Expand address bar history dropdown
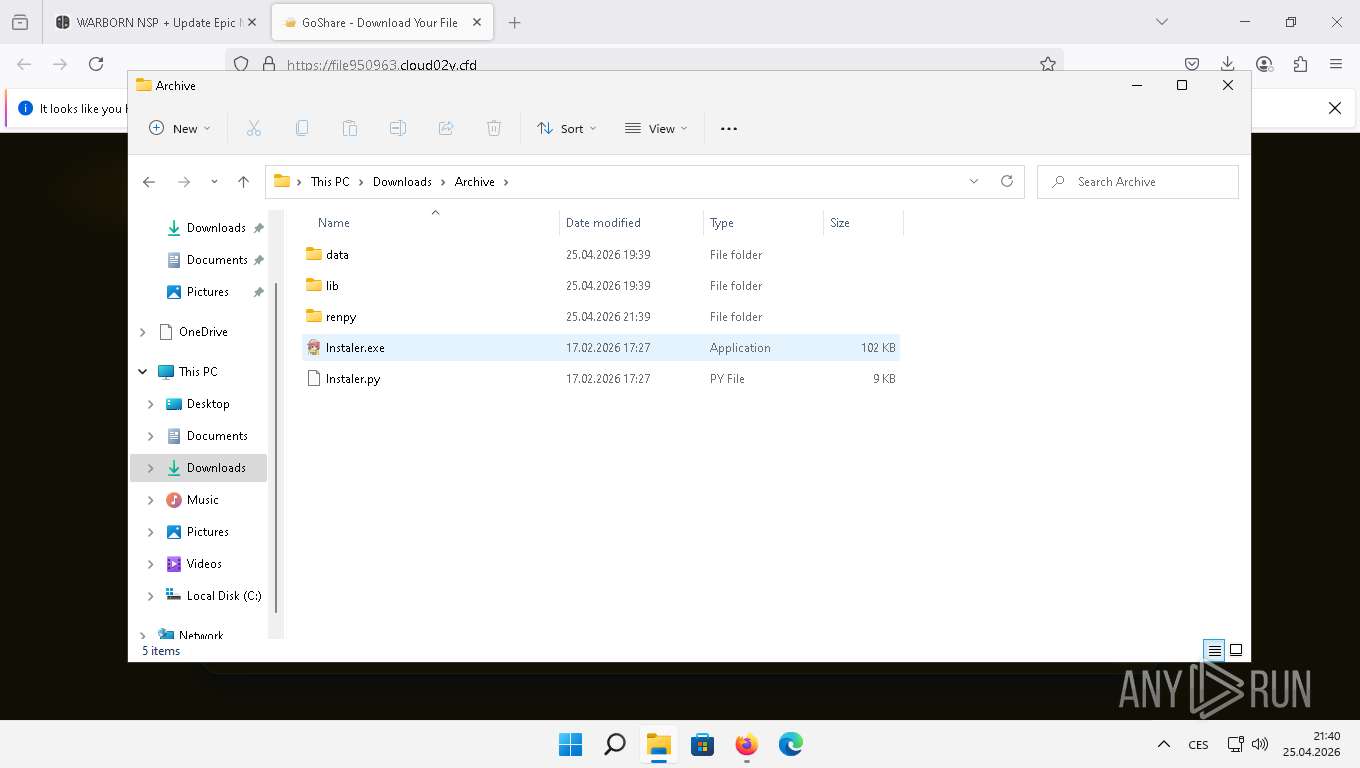 (x=974, y=181)
